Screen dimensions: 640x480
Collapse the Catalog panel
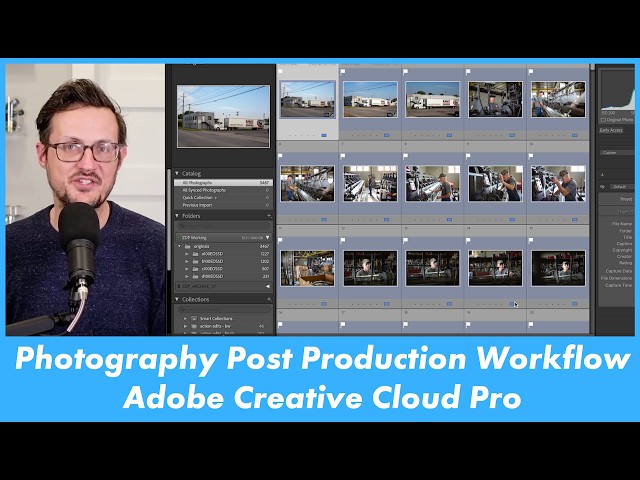[x=177, y=173]
